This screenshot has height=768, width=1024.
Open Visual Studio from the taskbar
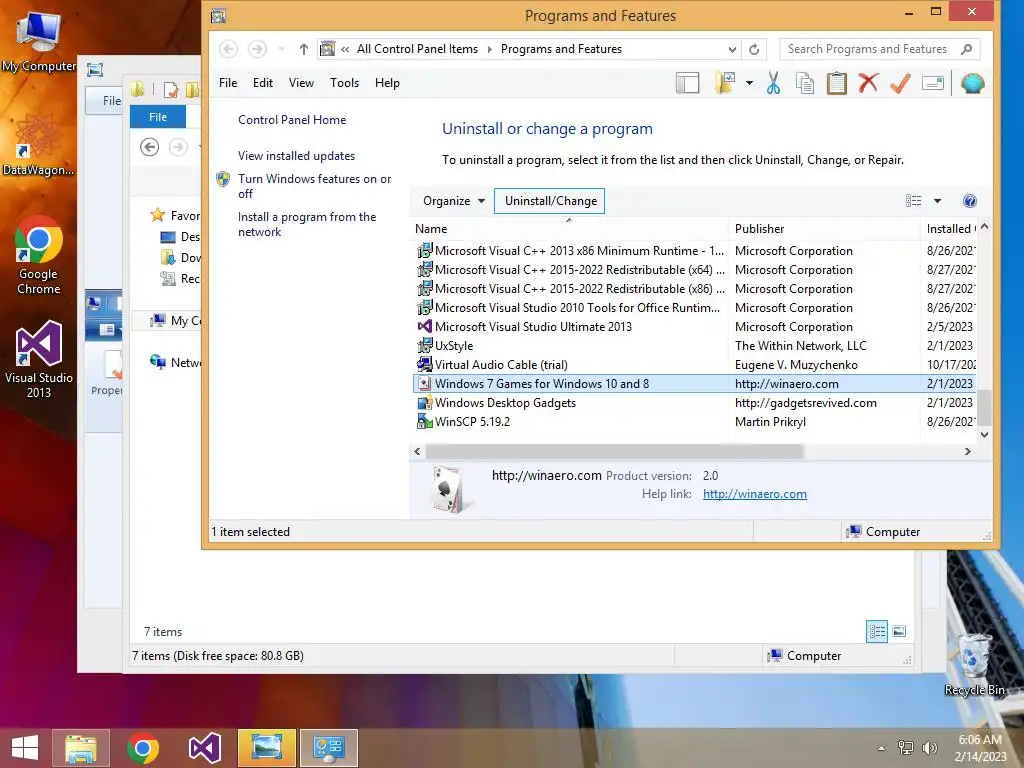(204, 748)
